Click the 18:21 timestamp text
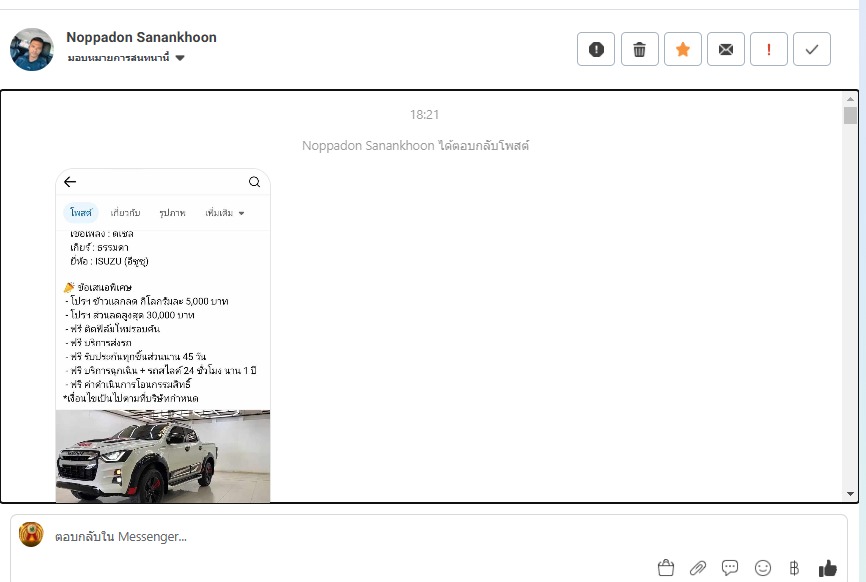Image resolution: width=866 pixels, height=582 pixels. (424, 114)
